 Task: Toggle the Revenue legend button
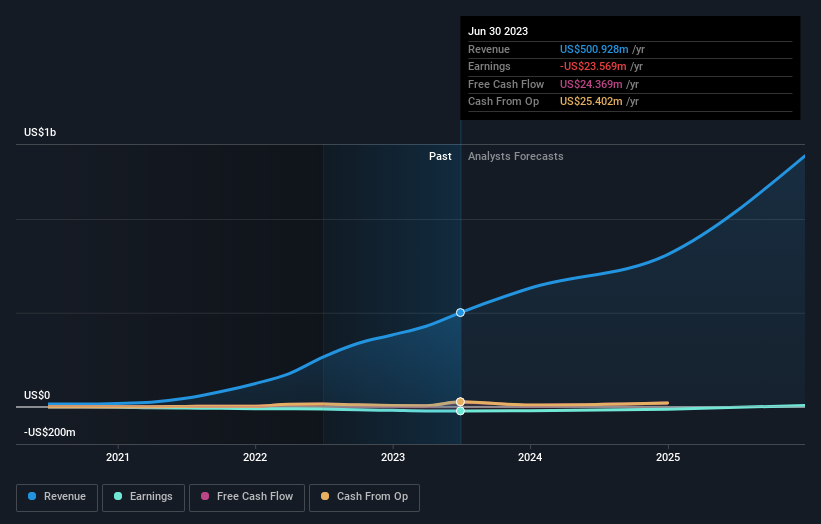[x=57, y=497]
